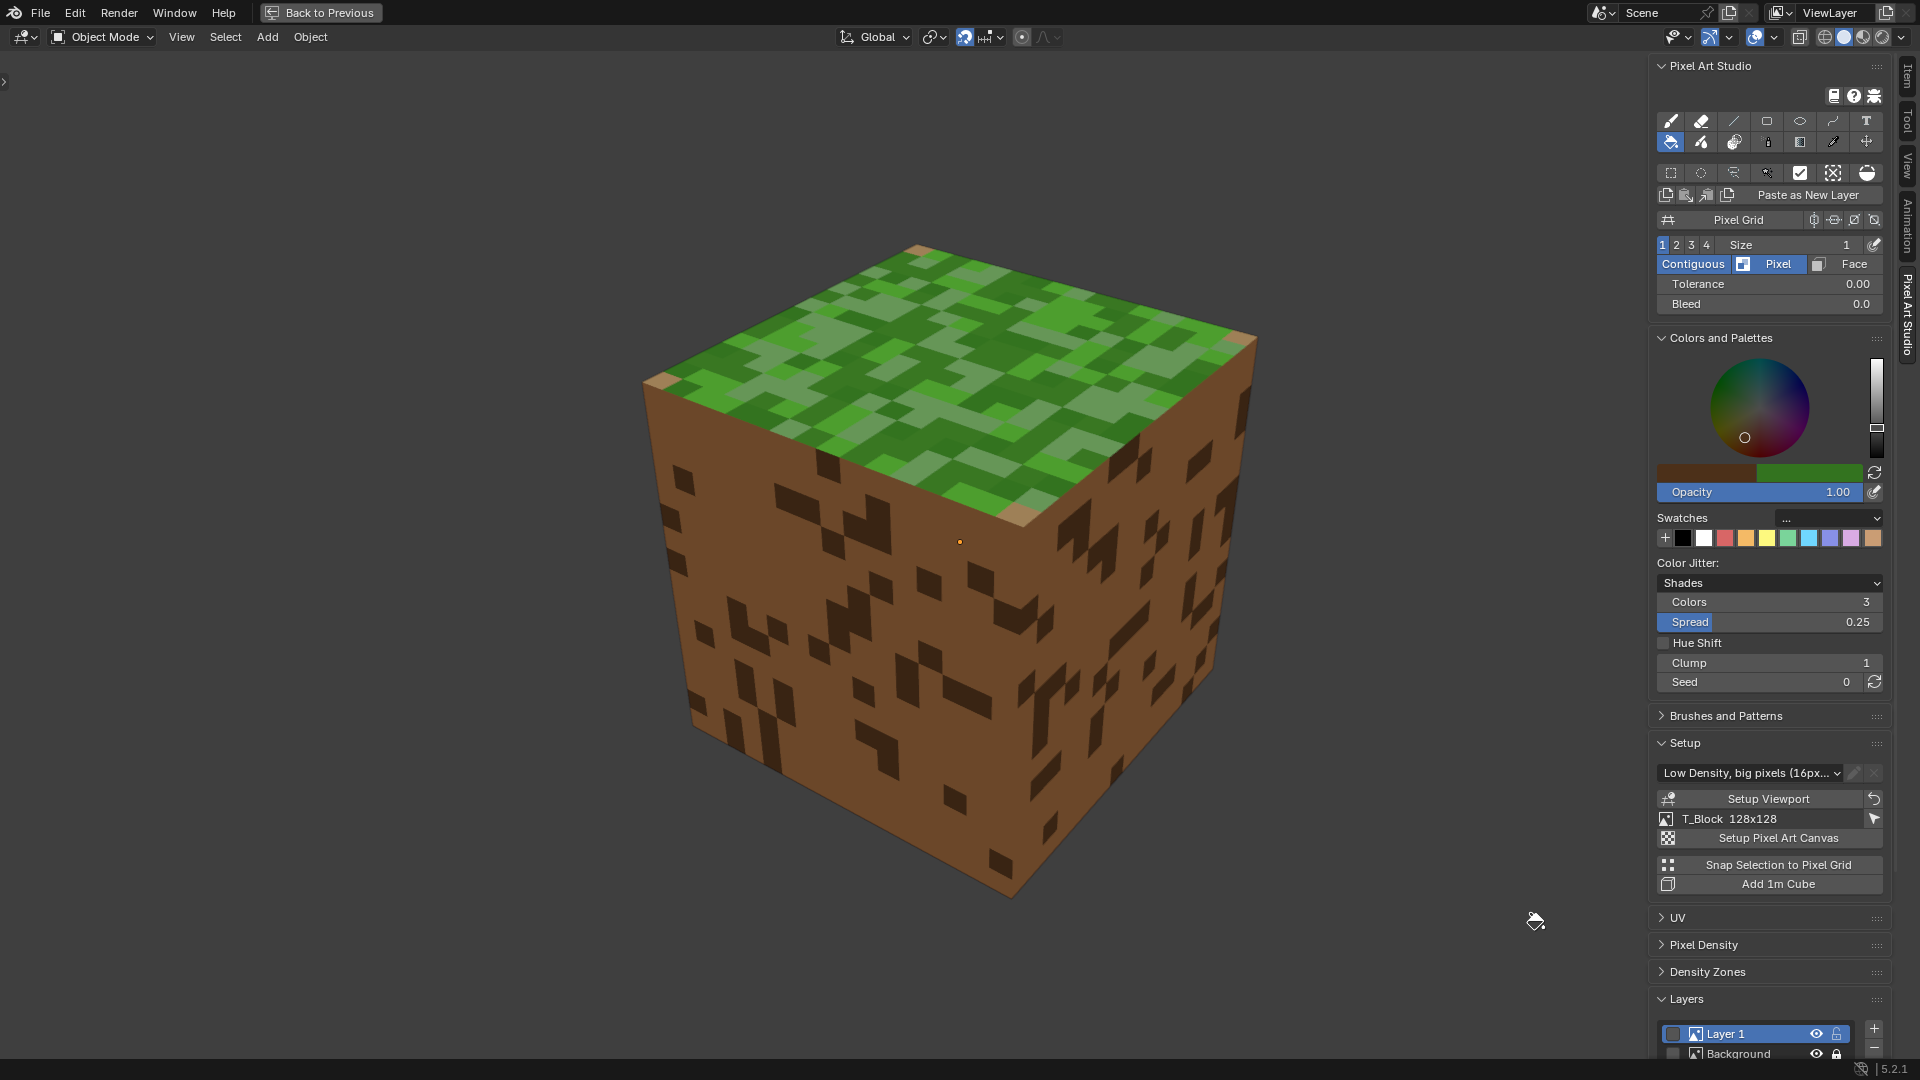The image size is (1920, 1080).
Task: Click the Add 1m Cube button
Action: click(1770, 884)
